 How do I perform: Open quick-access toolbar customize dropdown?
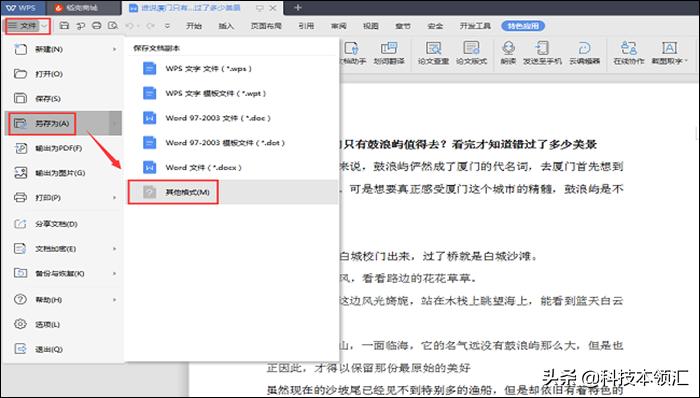(167, 26)
